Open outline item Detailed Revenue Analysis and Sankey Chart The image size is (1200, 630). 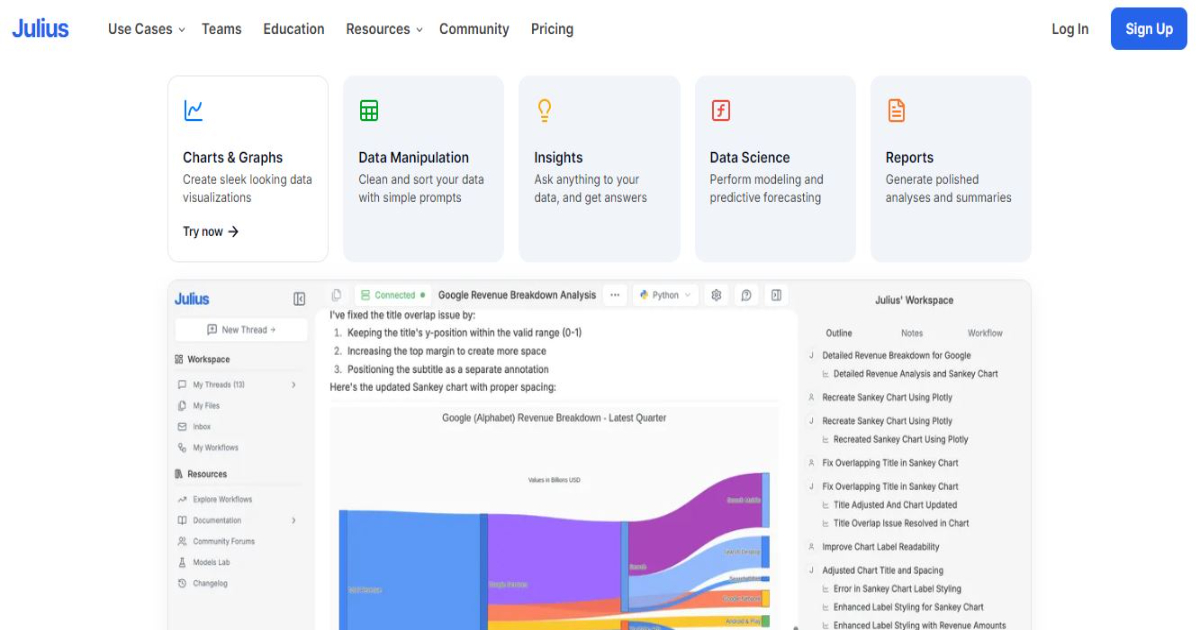(x=916, y=374)
